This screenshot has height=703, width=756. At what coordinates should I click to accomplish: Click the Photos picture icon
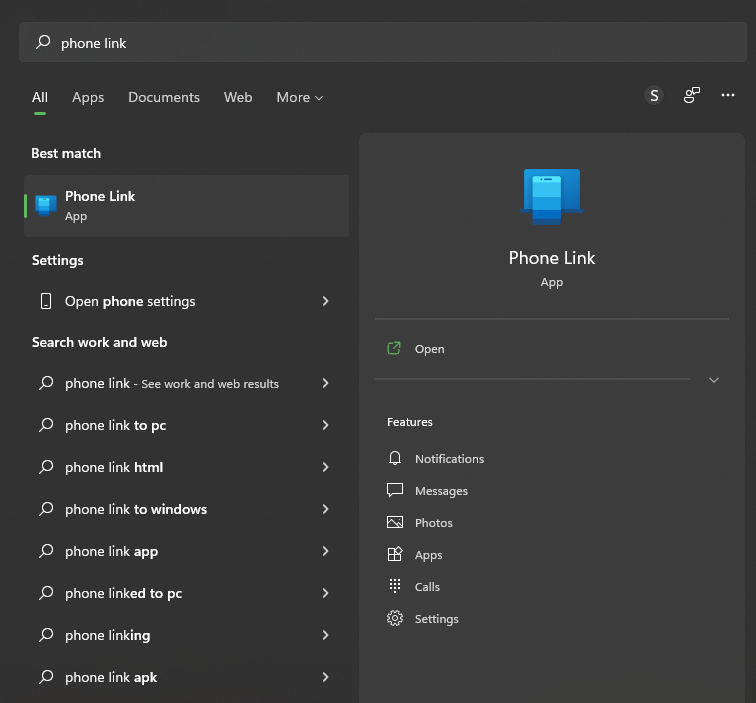pos(395,522)
